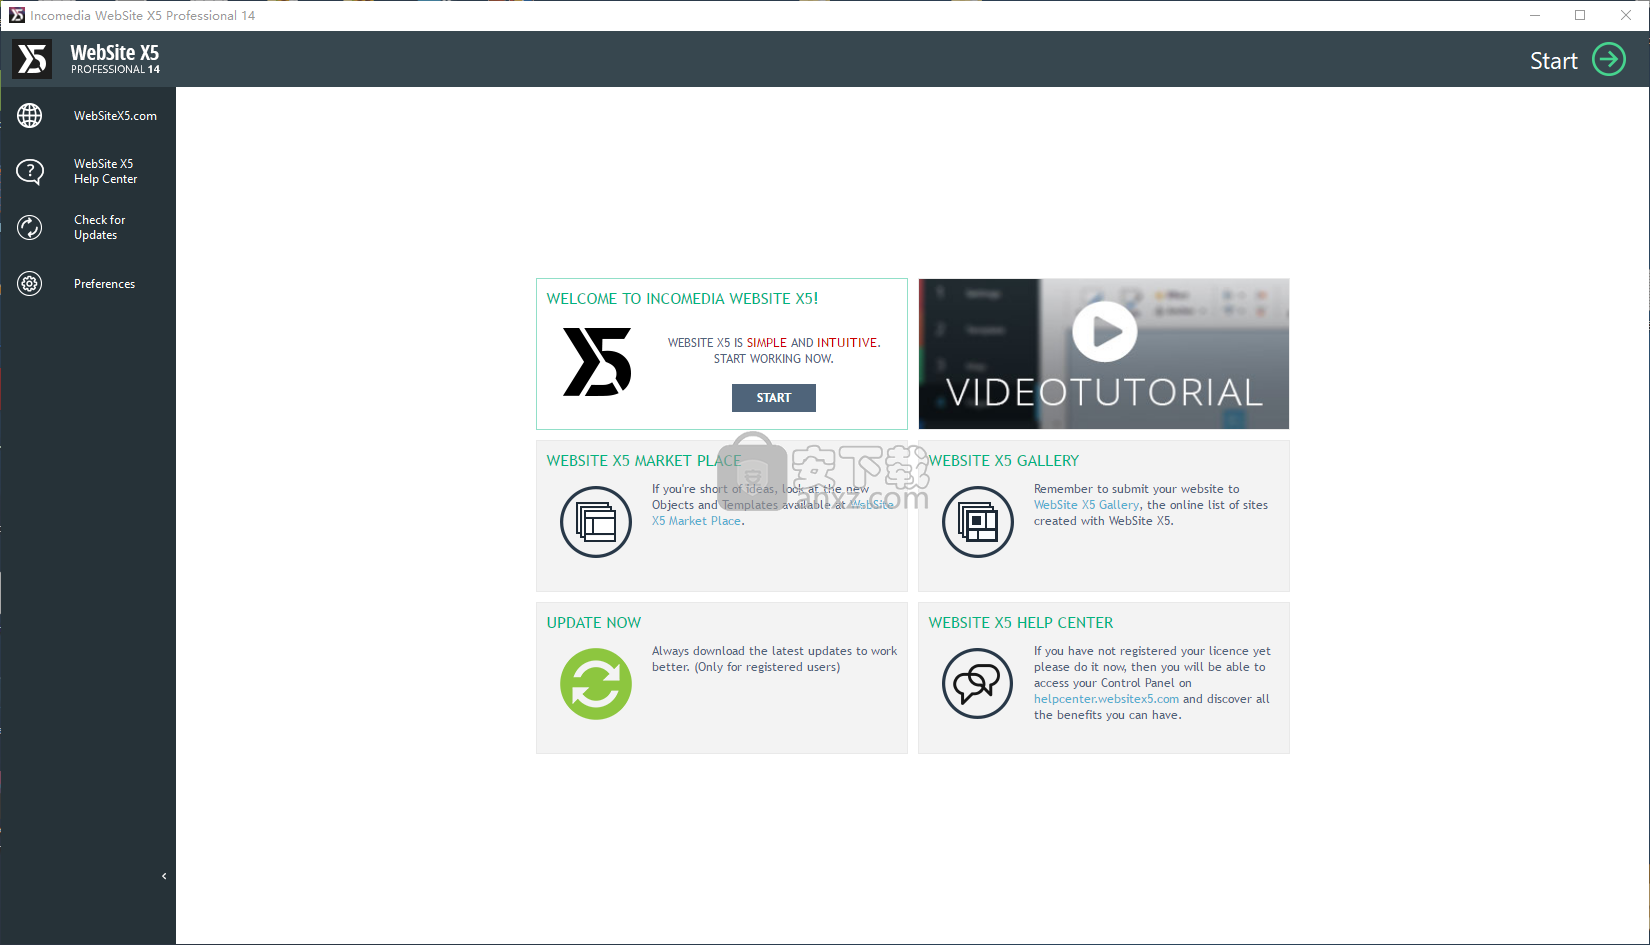1650x945 pixels.
Task: Click the WEBSITE X5 MARKET PLACE heading
Action: tap(644, 461)
